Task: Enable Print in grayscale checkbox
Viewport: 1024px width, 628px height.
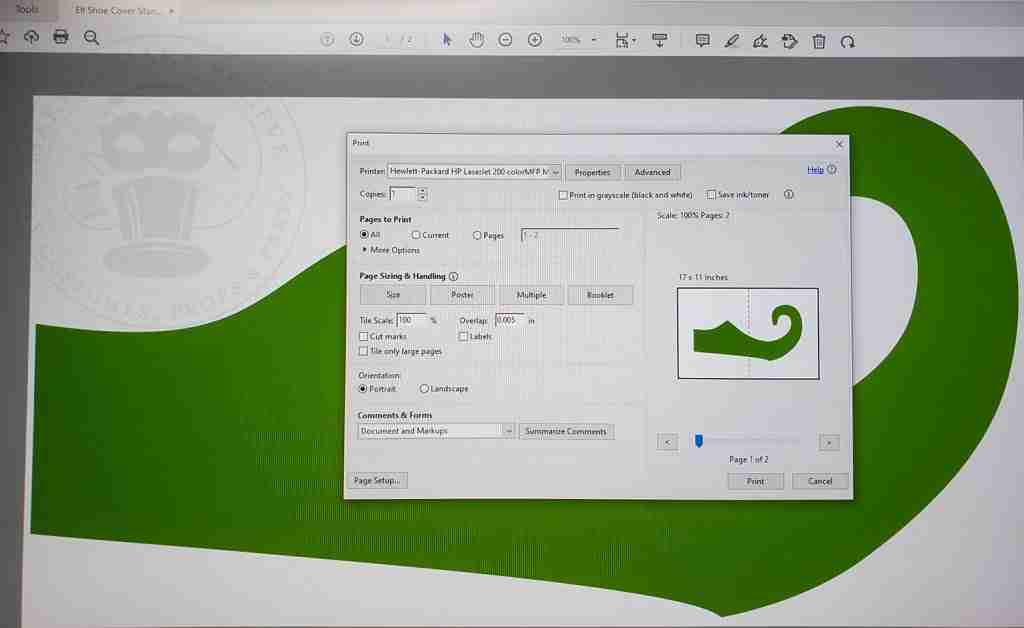Action: 563,195
